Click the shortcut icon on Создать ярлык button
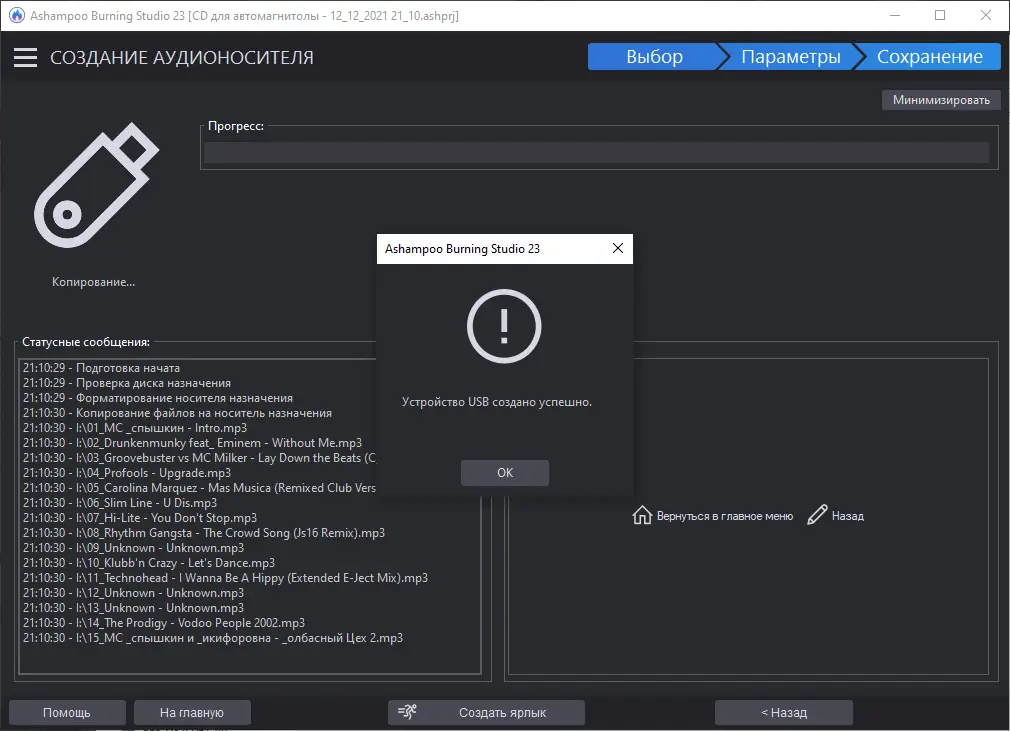The height and width of the screenshot is (731, 1010). [x=409, y=712]
